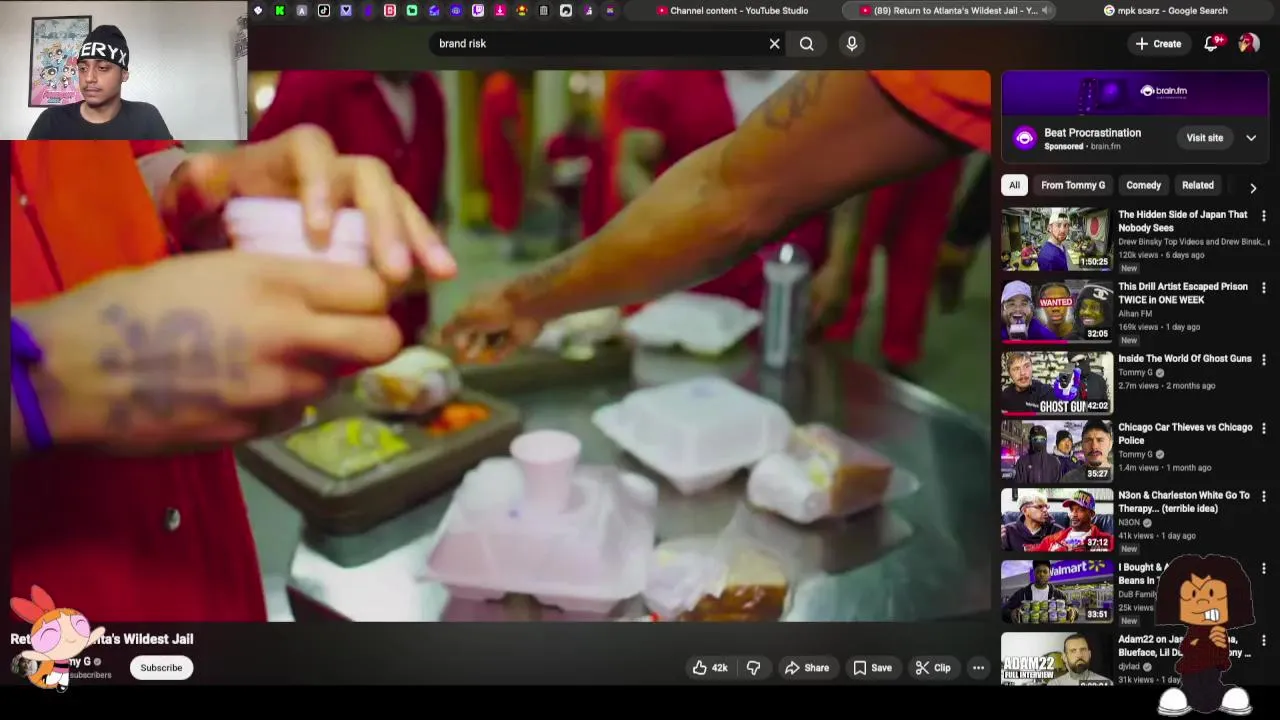The width and height of the screenshot is (1280, 720).
Task: Select the Related filter chip
Action: tap(1197, 185)
